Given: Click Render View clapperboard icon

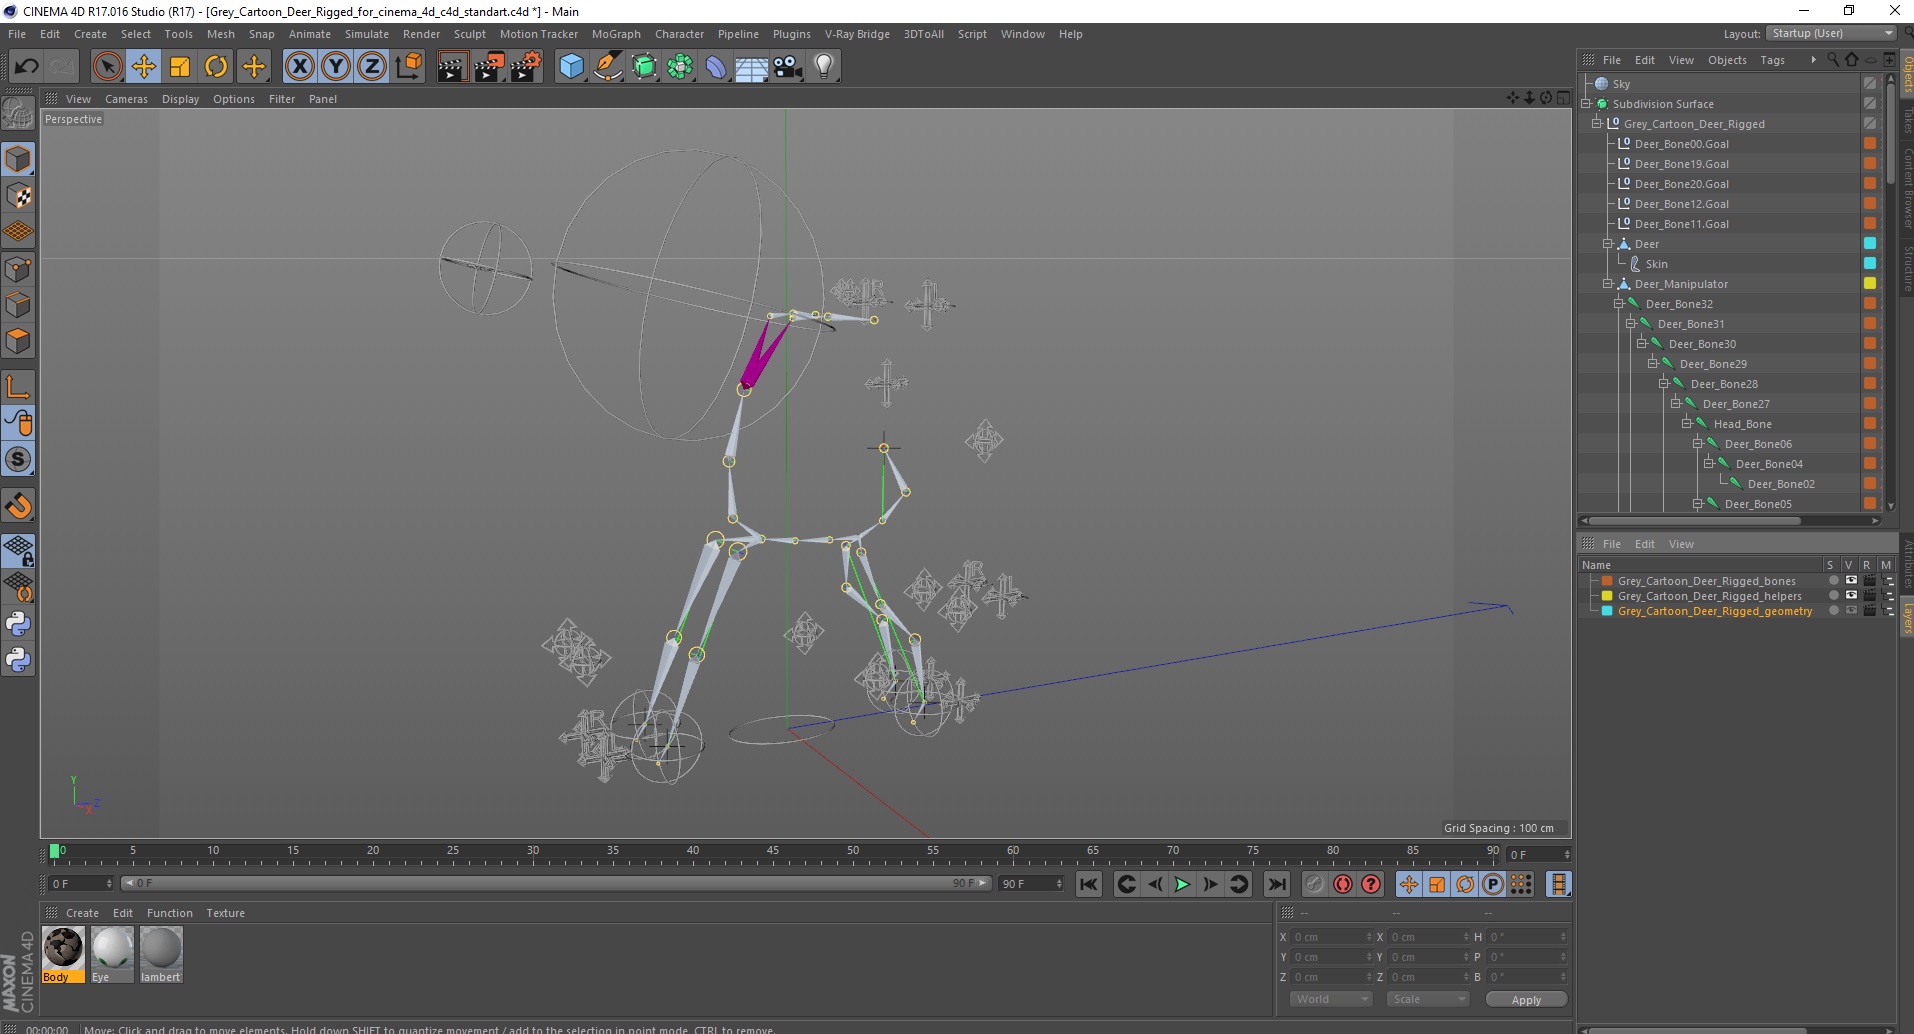Looking at the screenshot, I should pos(452,67).
